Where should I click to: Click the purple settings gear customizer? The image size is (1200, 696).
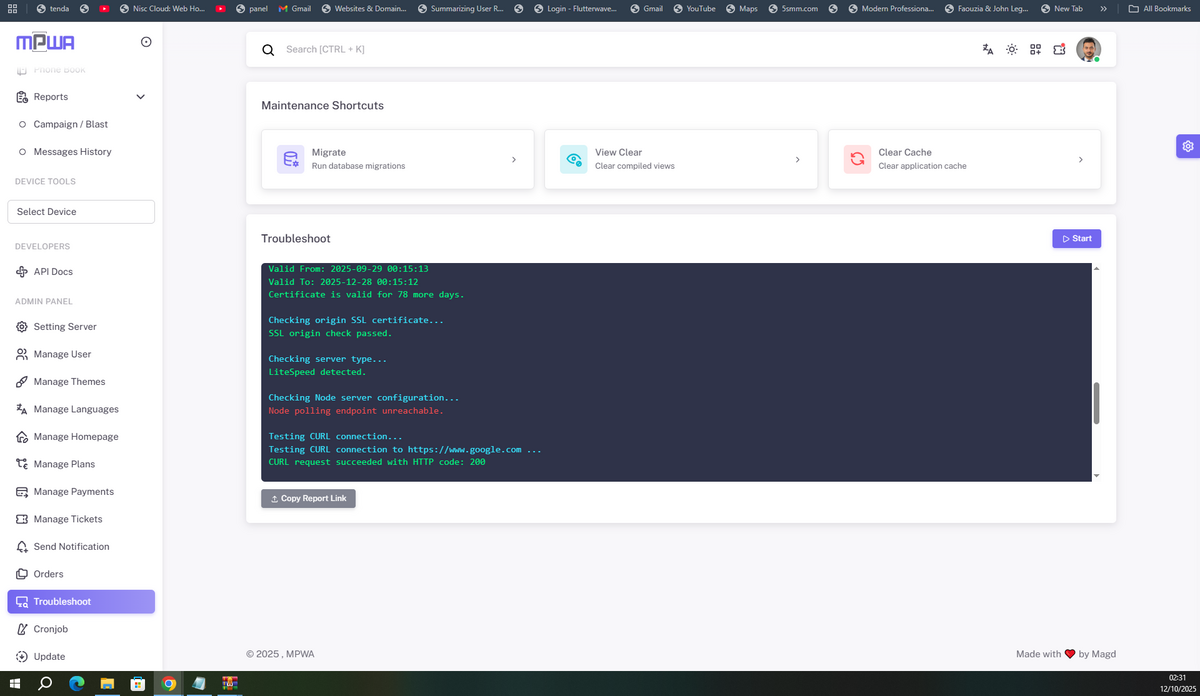pos(1187,146)
